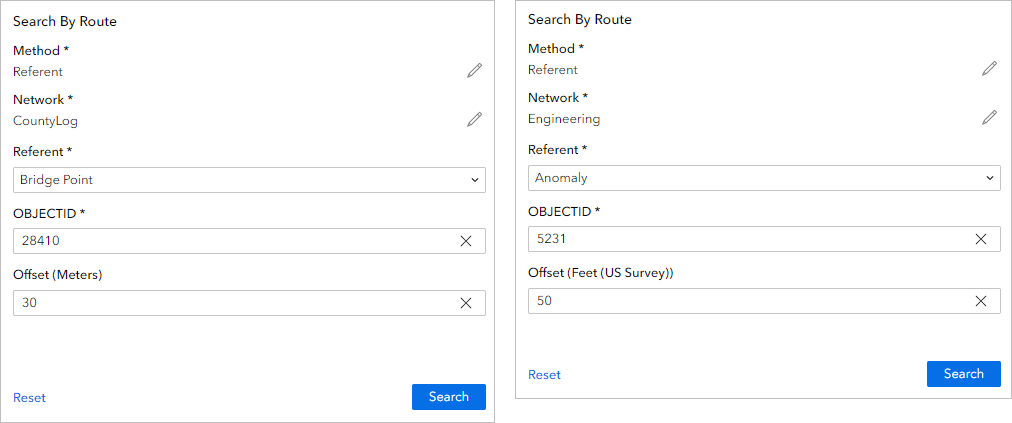Viewport: 1012px width, 423px height.
Task: Open the Anomaly referent dropdown
Action: 764,178
